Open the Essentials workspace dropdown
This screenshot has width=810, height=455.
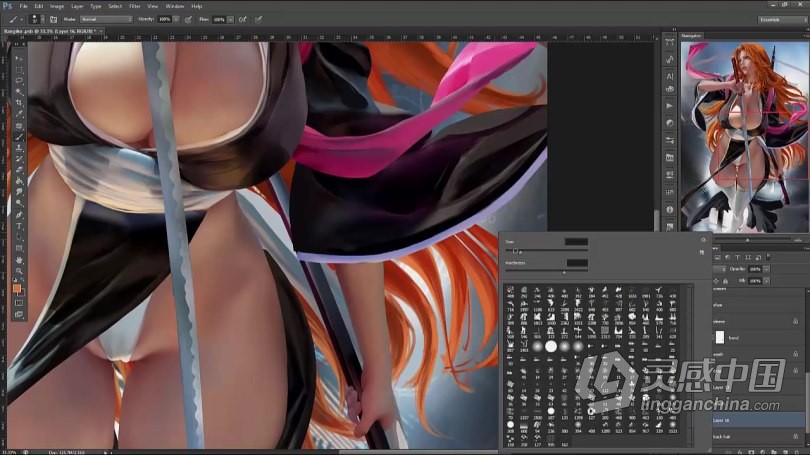tap(782, 20)
